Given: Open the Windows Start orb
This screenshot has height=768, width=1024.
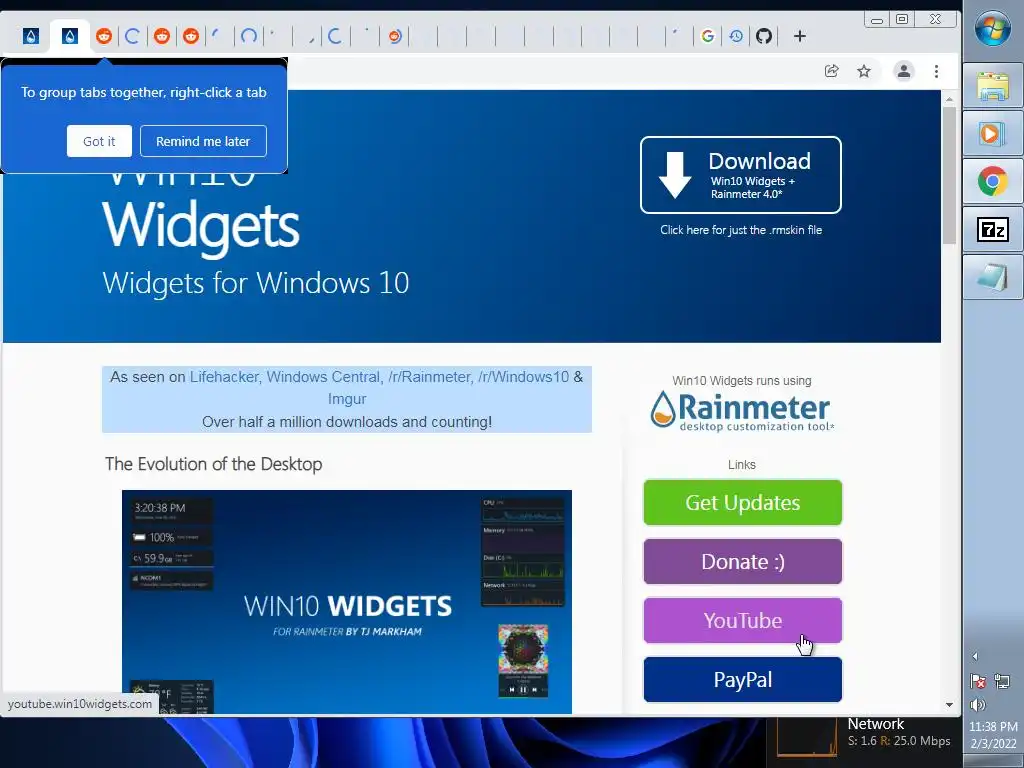Looking at the screenshot, I should 992,27.
